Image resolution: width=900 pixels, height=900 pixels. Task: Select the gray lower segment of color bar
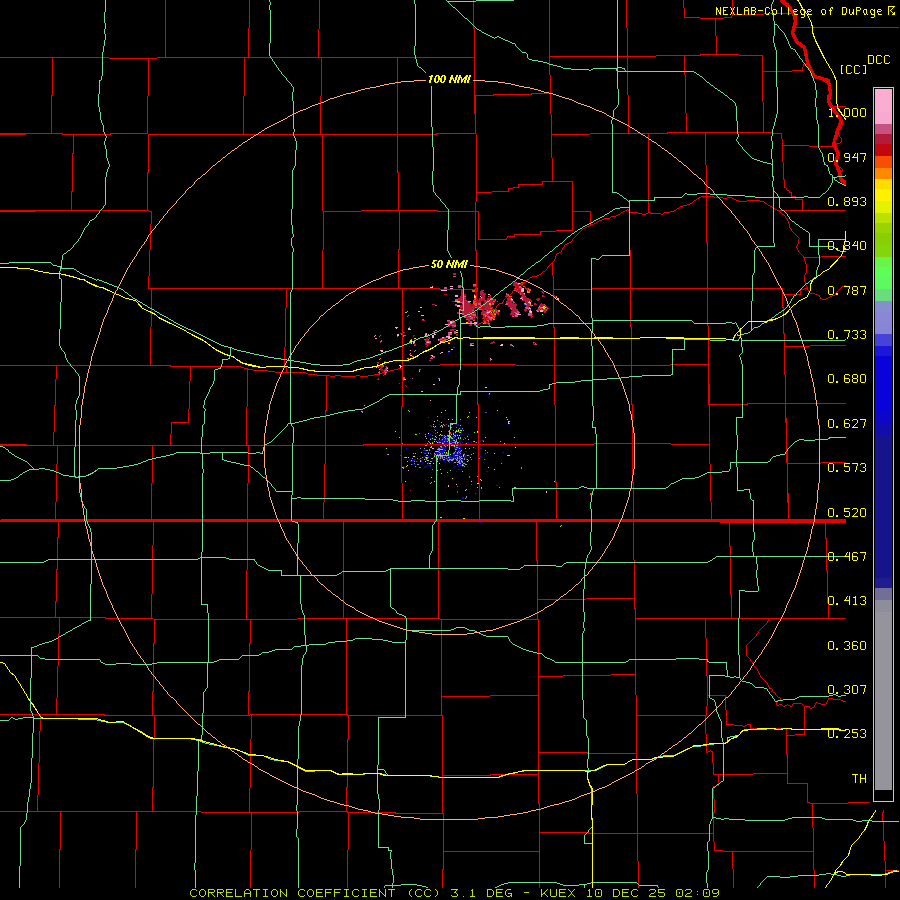click(883, 695)
